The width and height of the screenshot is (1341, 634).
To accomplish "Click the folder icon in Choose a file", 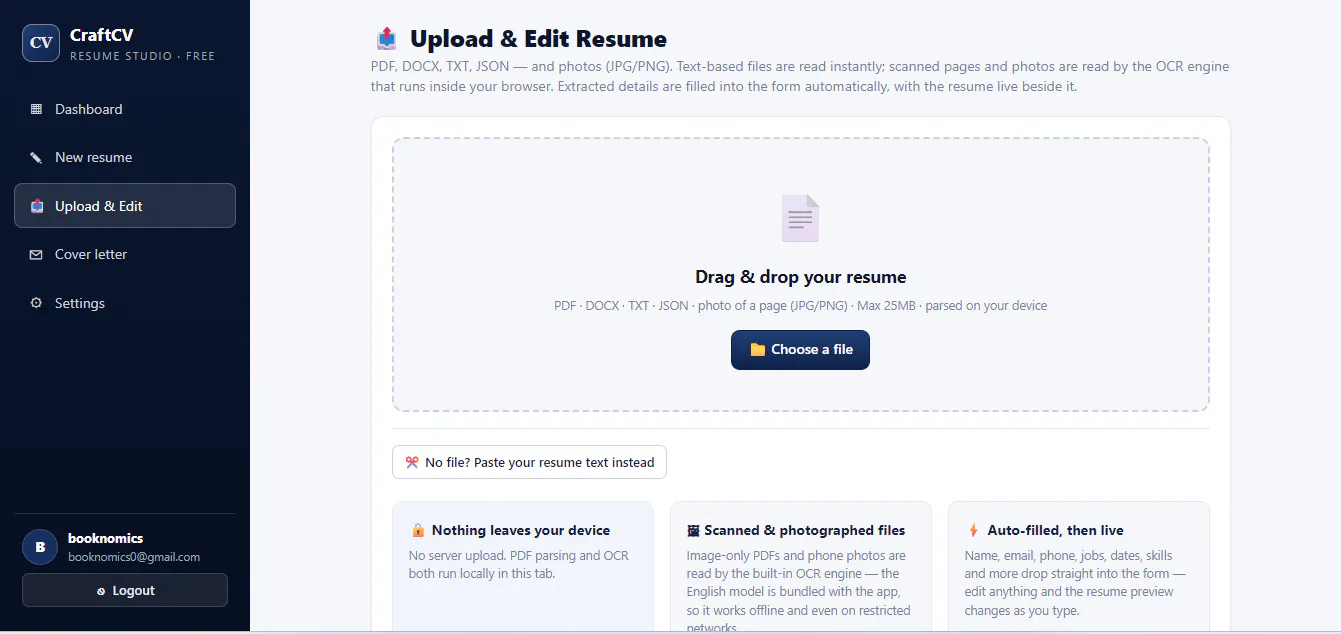I will point(758,350).
